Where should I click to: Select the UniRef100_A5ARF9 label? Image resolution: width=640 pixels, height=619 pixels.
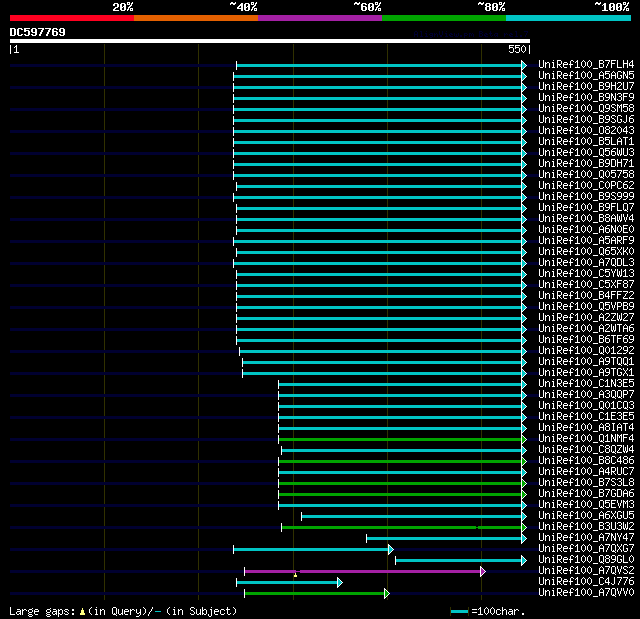(586, 241)
